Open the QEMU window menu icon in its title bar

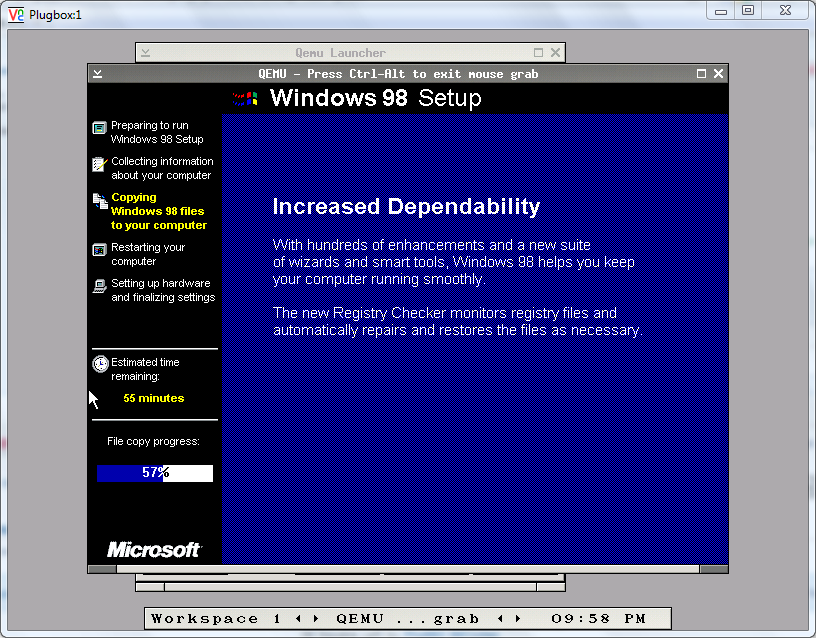click(97, 74)
